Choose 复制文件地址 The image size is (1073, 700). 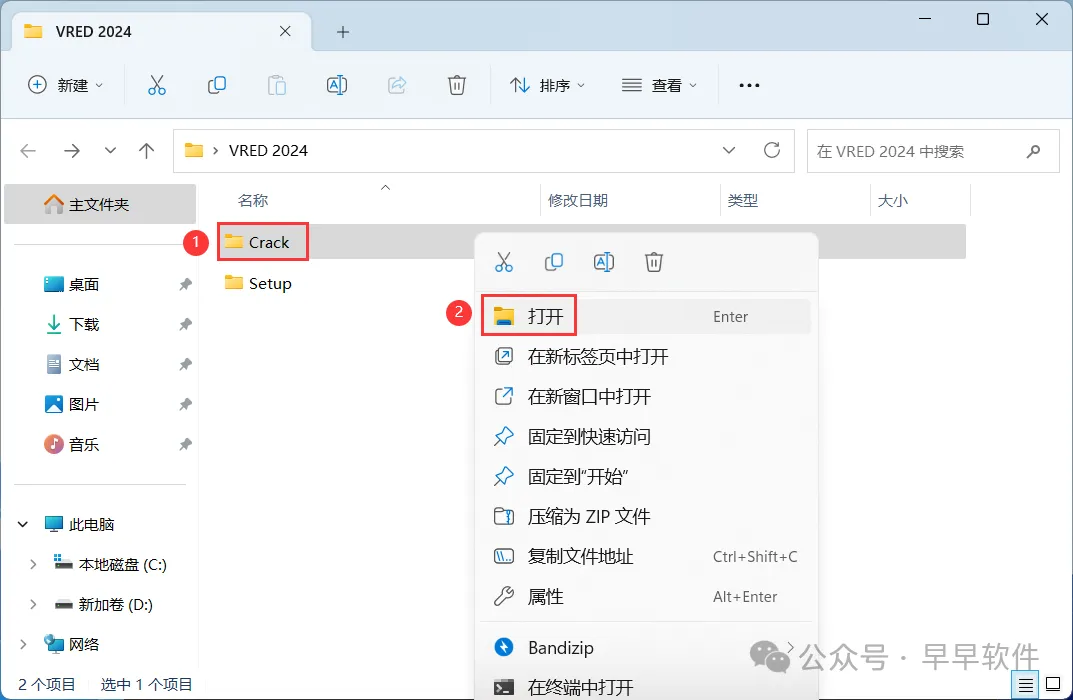pos(646,556)
